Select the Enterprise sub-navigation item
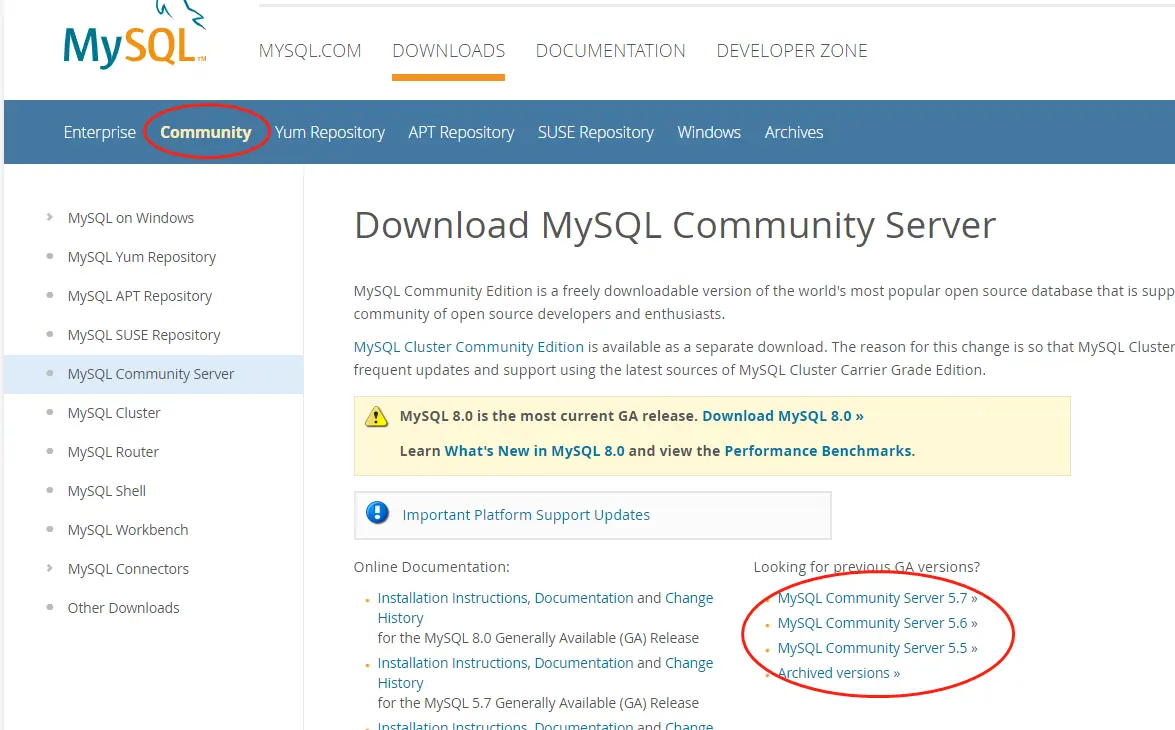 click(100, 133)
